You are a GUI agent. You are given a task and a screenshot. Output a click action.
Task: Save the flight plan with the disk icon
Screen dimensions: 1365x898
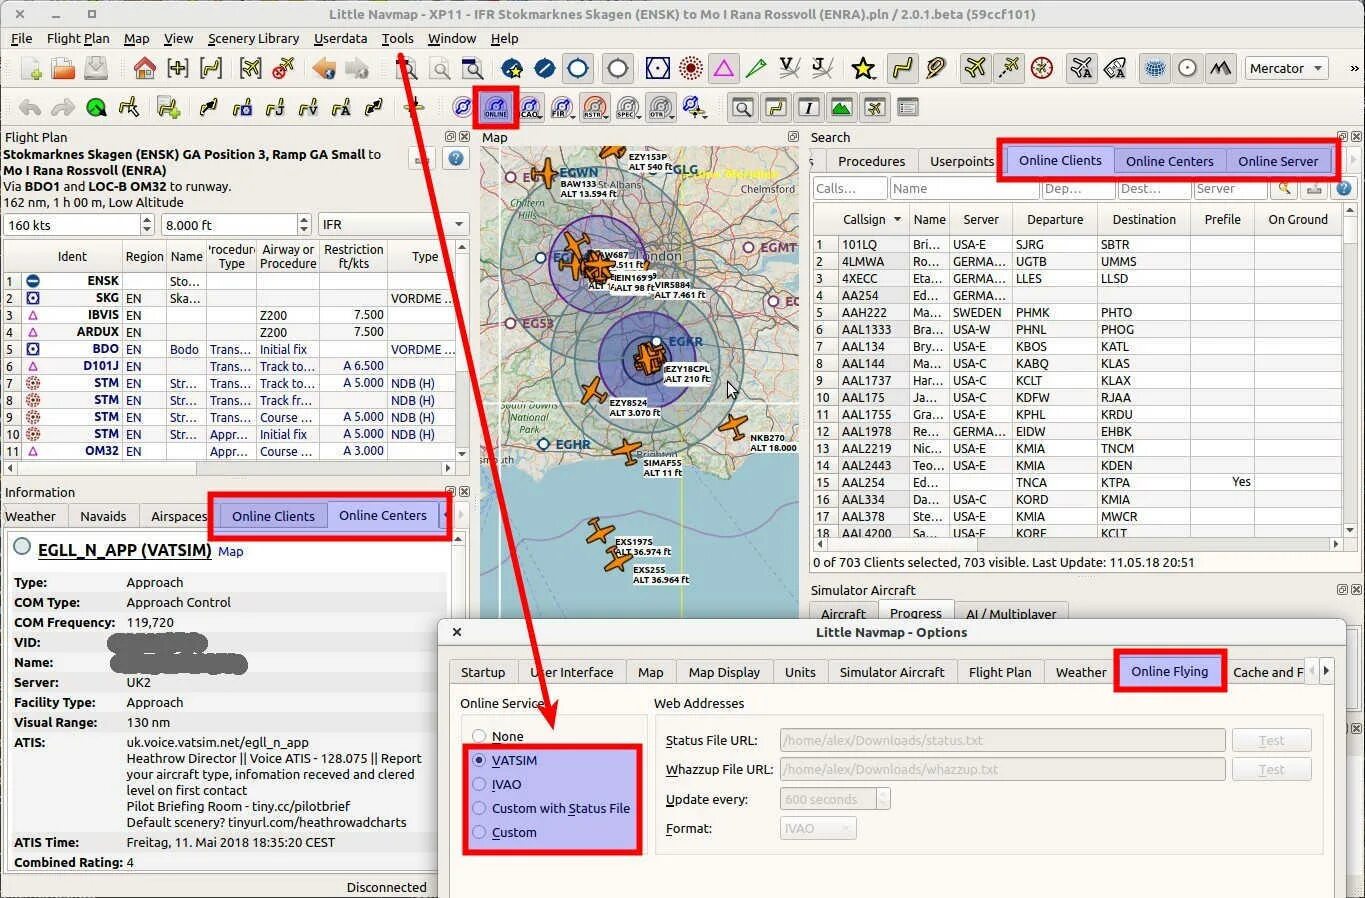(x=95, y=69)
